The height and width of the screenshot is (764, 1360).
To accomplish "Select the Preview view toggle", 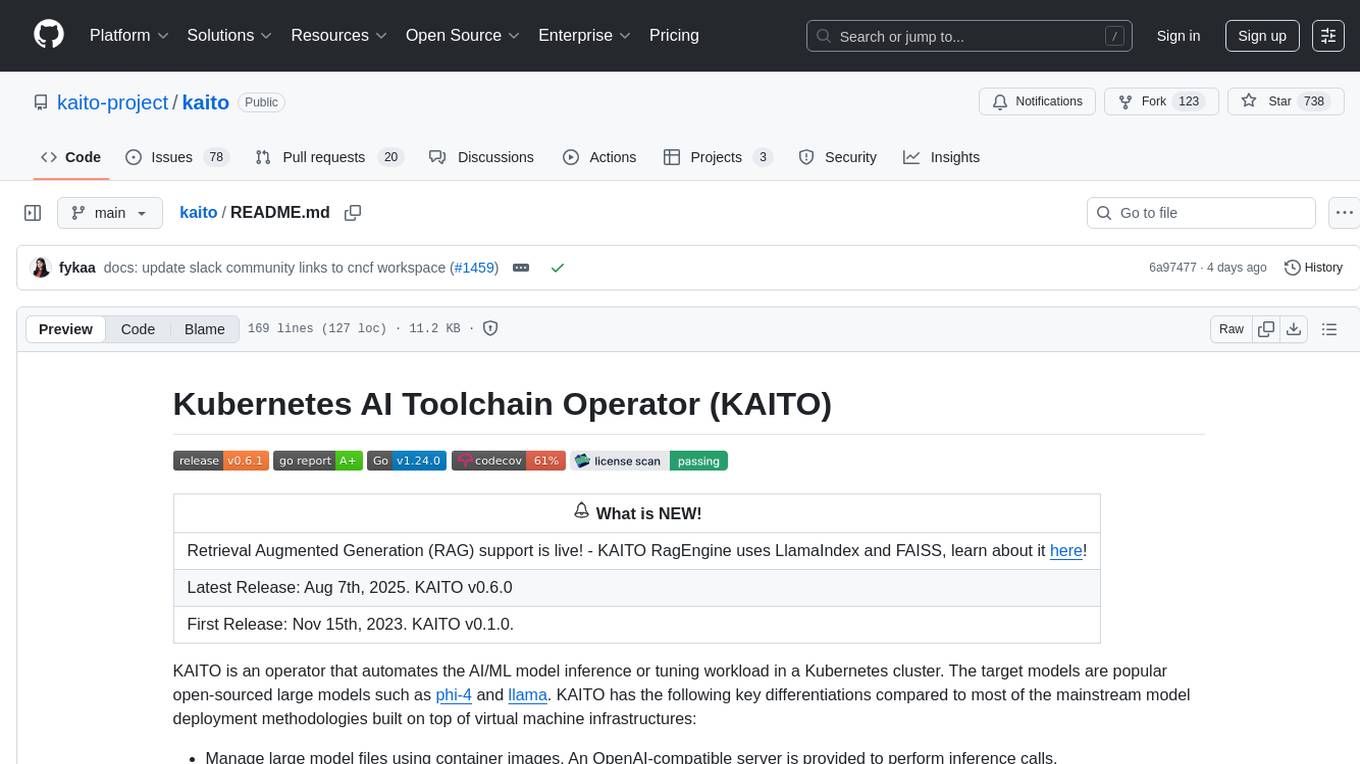I will click(66, 329).
